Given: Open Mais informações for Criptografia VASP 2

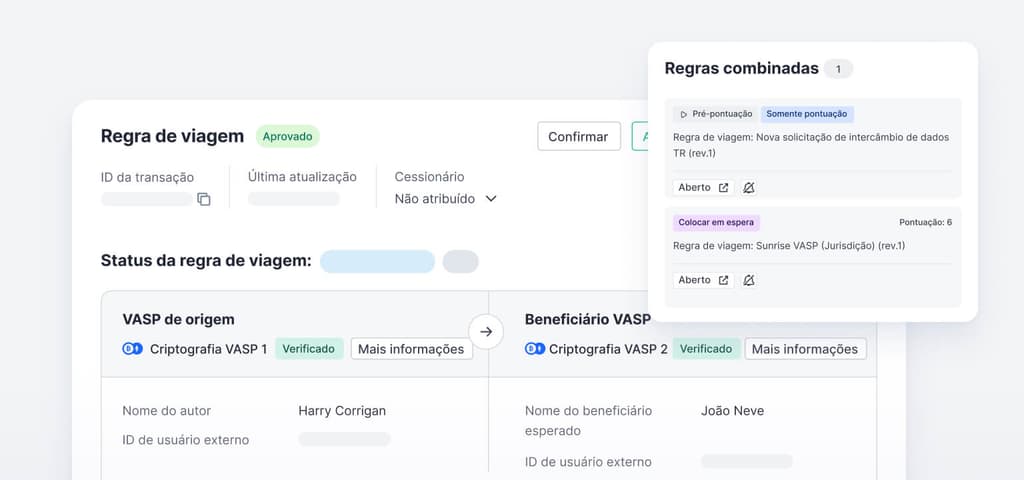Looking at the screenshot, I should point(805,349).
